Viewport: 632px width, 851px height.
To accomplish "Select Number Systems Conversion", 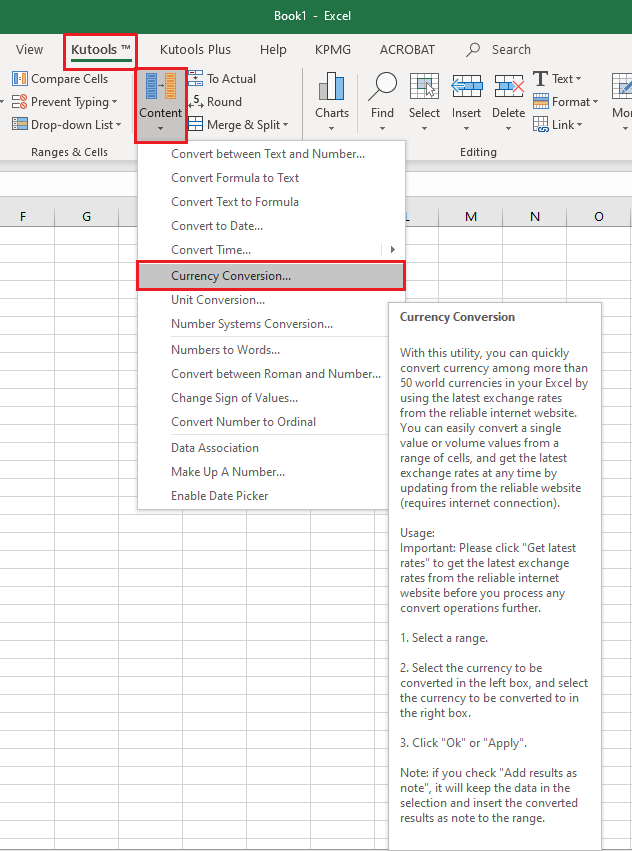I will 263,323.
